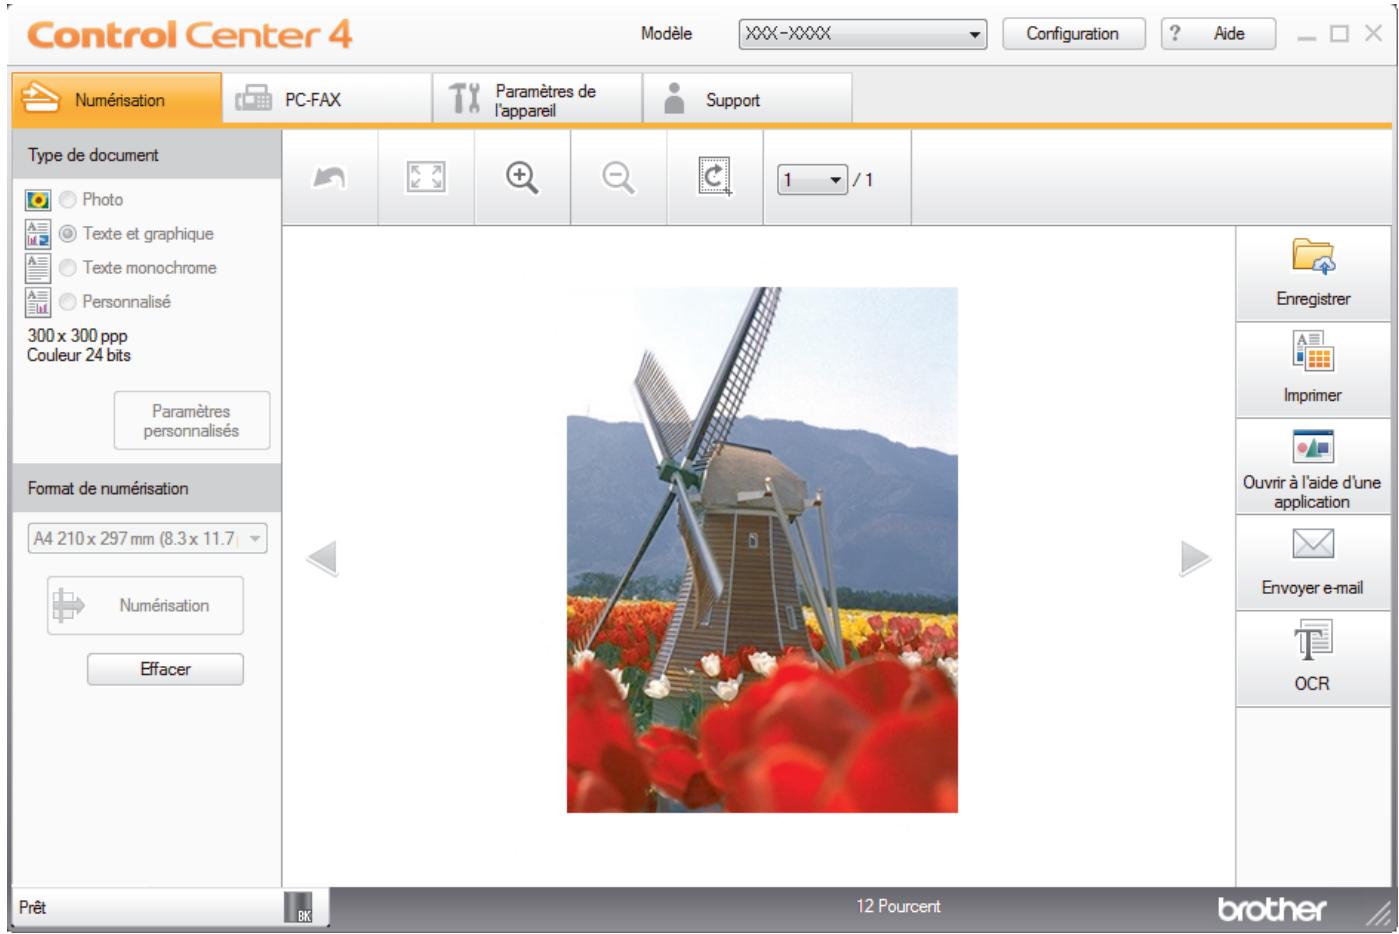Viewport: 1399px width, 934px height.
Task: Click the Configuration button
Action: [x=1073, y=33]
